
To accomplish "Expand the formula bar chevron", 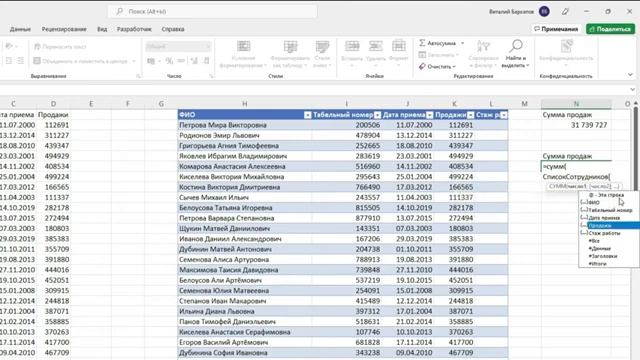I will 632,89.
